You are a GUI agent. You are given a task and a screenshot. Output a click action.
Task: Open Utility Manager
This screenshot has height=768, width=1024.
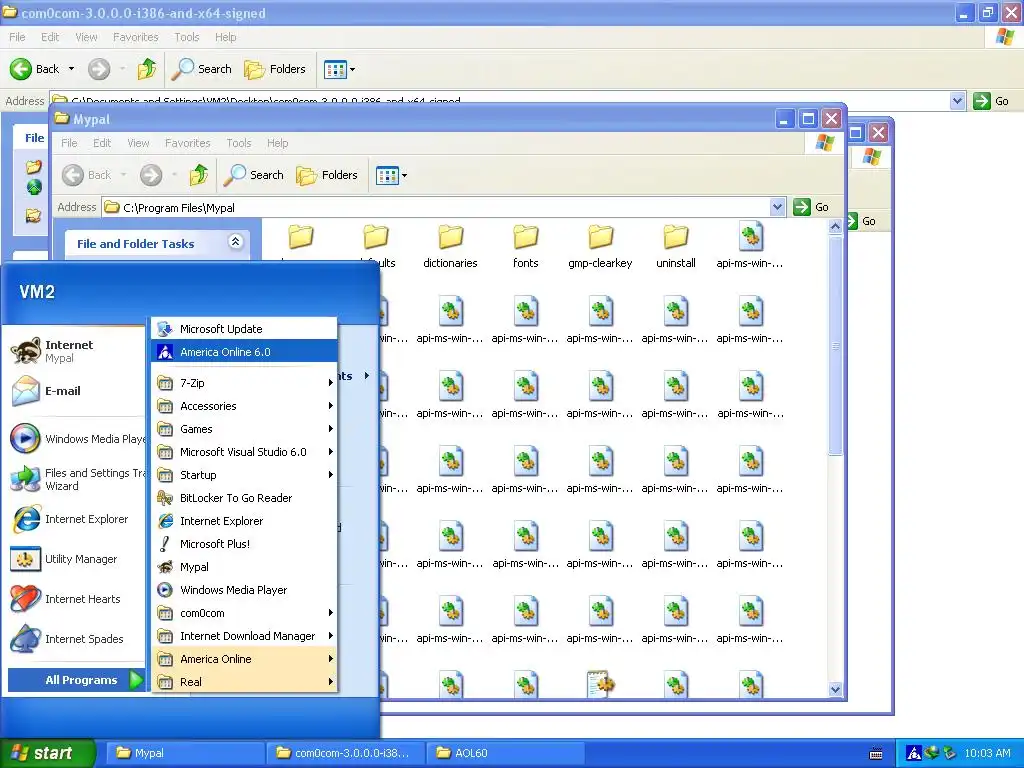(x=75, y=558)
